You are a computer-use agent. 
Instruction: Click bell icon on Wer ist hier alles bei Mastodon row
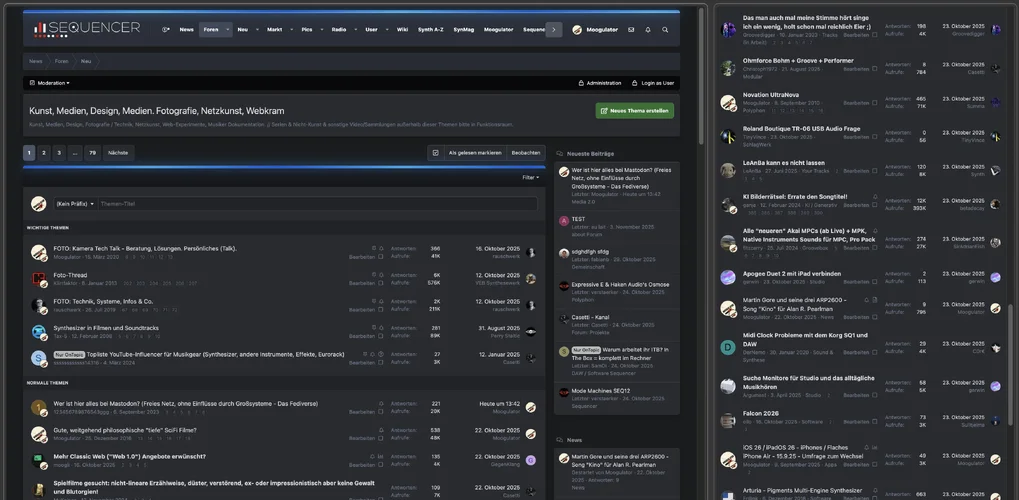pyautogui.click(x=381, y=404)
